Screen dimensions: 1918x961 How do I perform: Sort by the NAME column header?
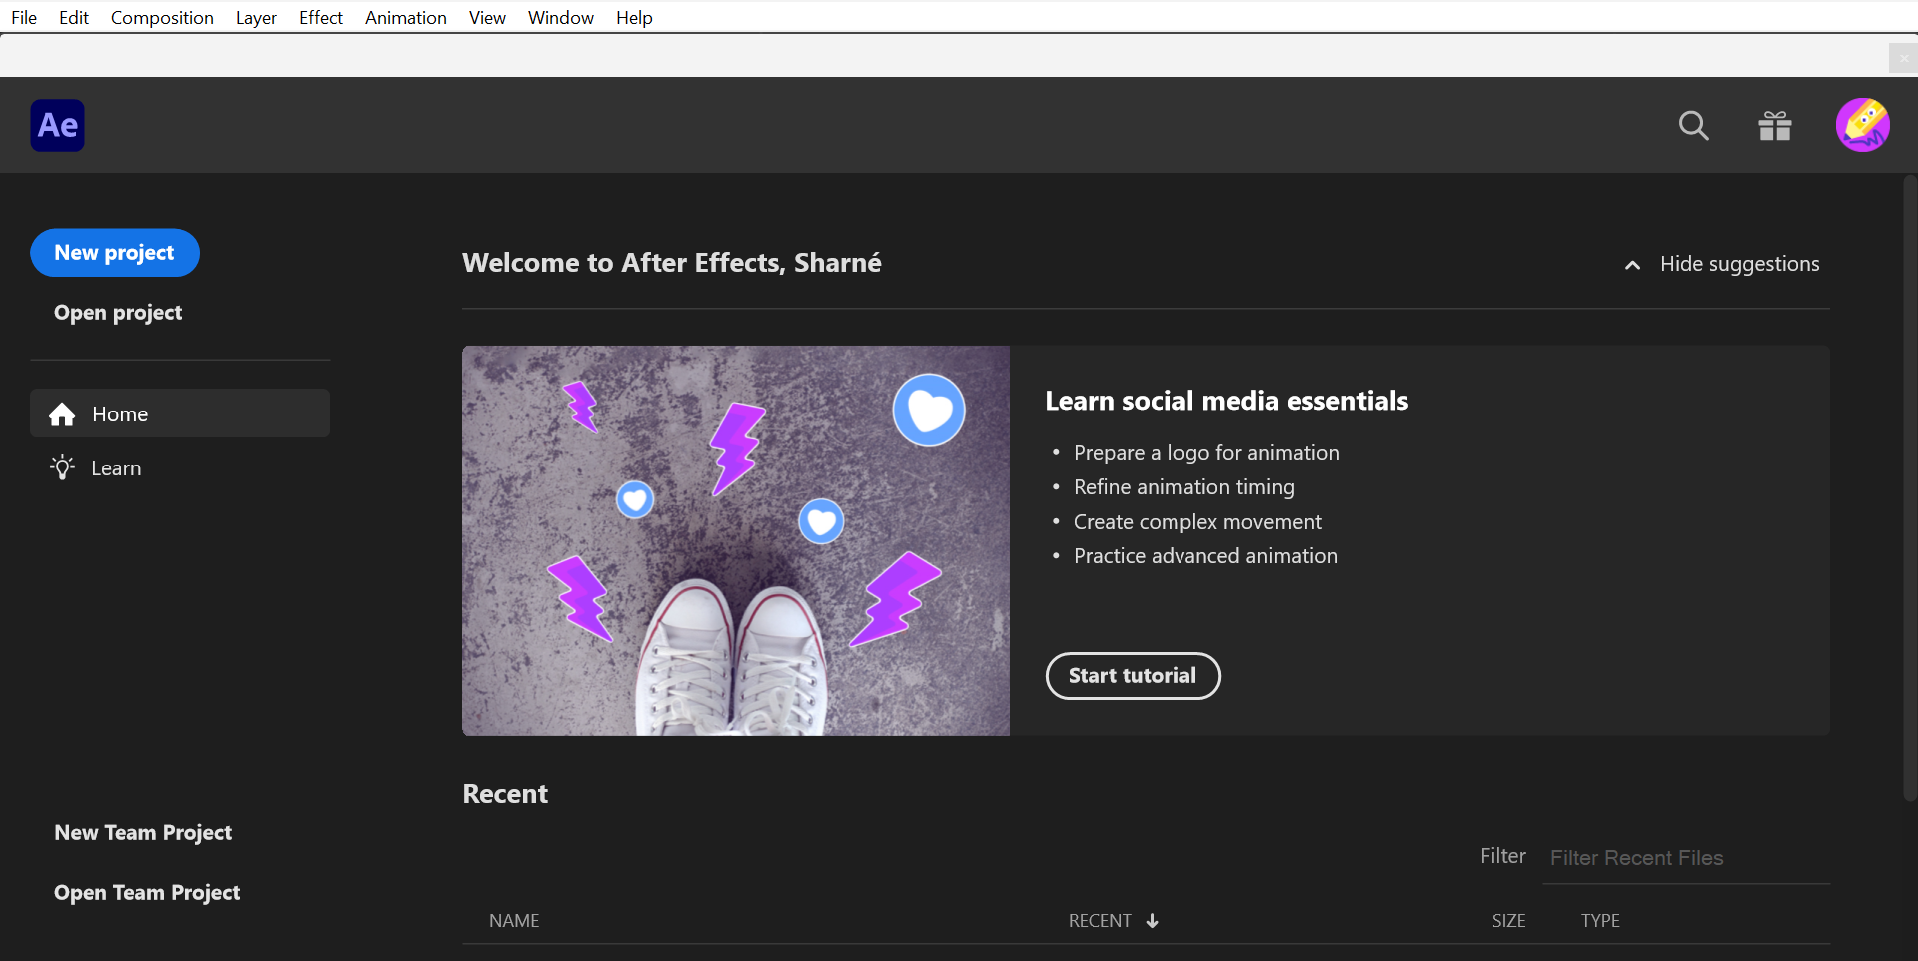[x=514, y=921]
